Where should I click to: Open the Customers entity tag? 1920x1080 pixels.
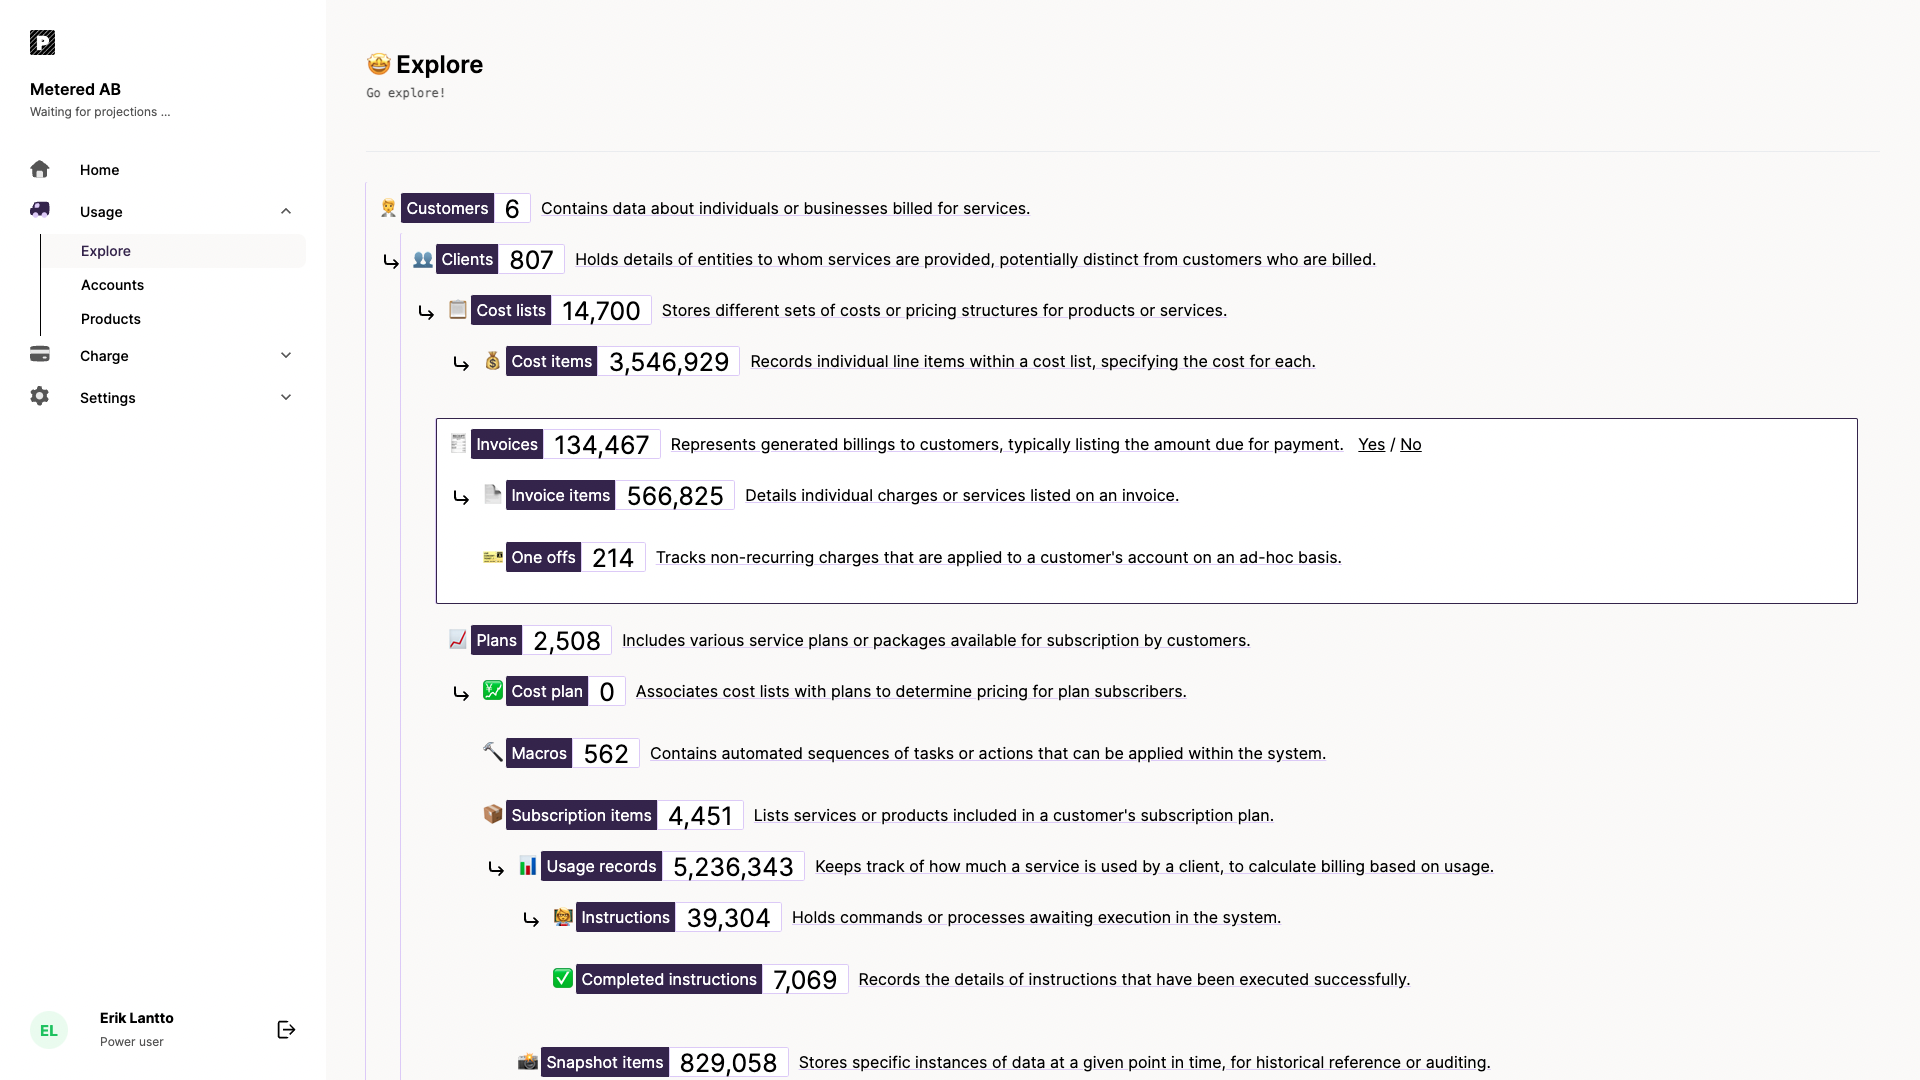(x=447, y=208)
